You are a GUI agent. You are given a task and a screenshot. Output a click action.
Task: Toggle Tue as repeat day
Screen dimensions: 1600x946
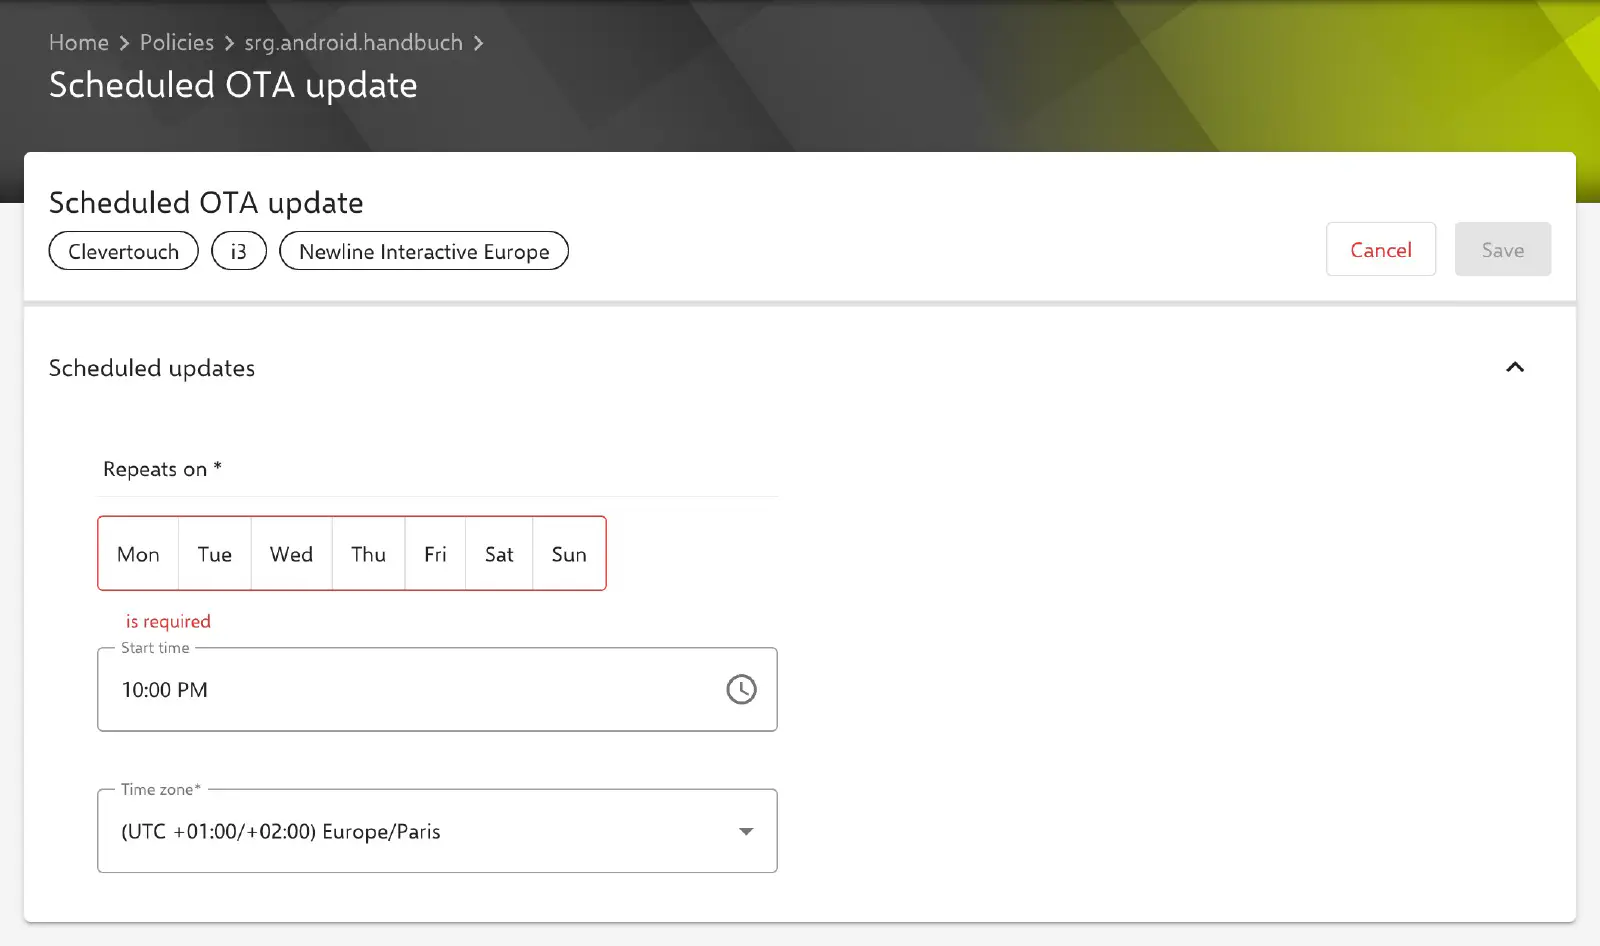[x=215, y=554]
